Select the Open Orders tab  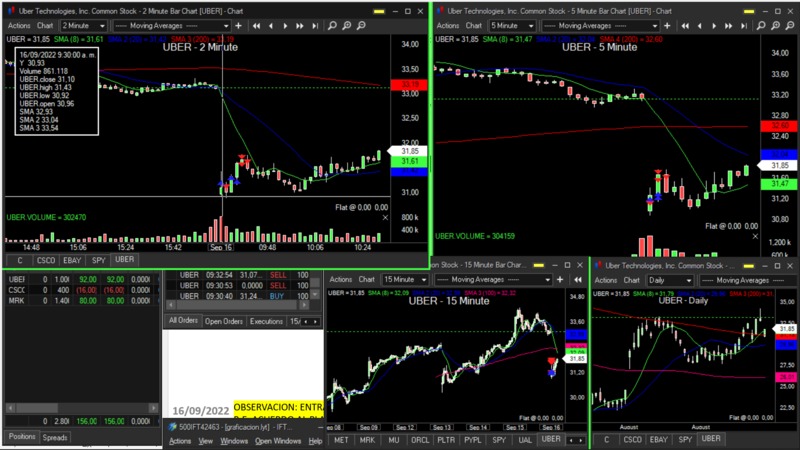[x=224, y=321]
